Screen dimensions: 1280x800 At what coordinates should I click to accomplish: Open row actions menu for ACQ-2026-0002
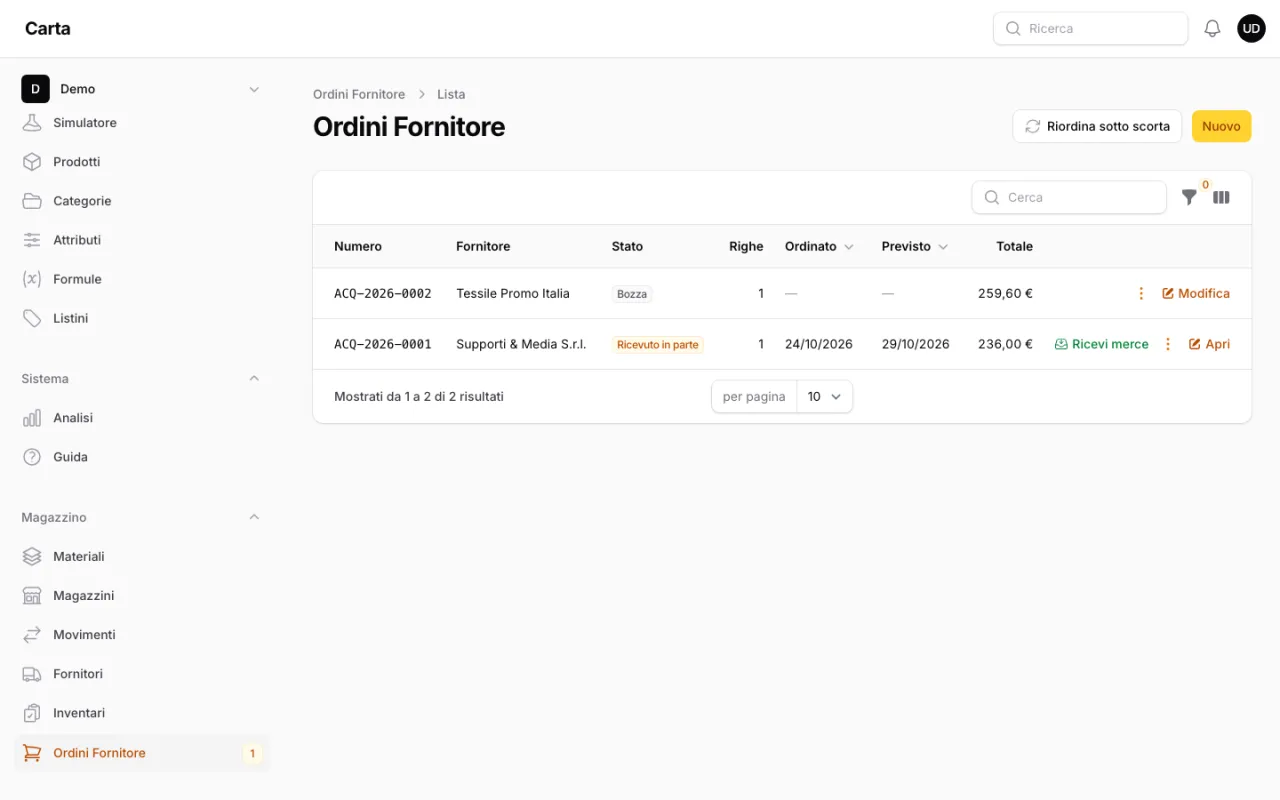coord(1141,293)
